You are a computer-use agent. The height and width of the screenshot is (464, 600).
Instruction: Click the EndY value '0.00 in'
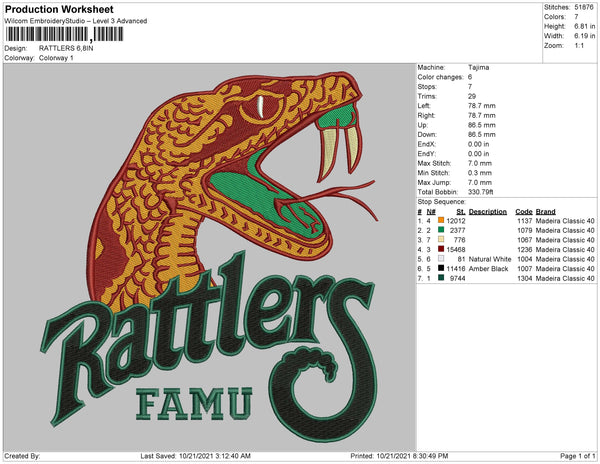[478, 154]
